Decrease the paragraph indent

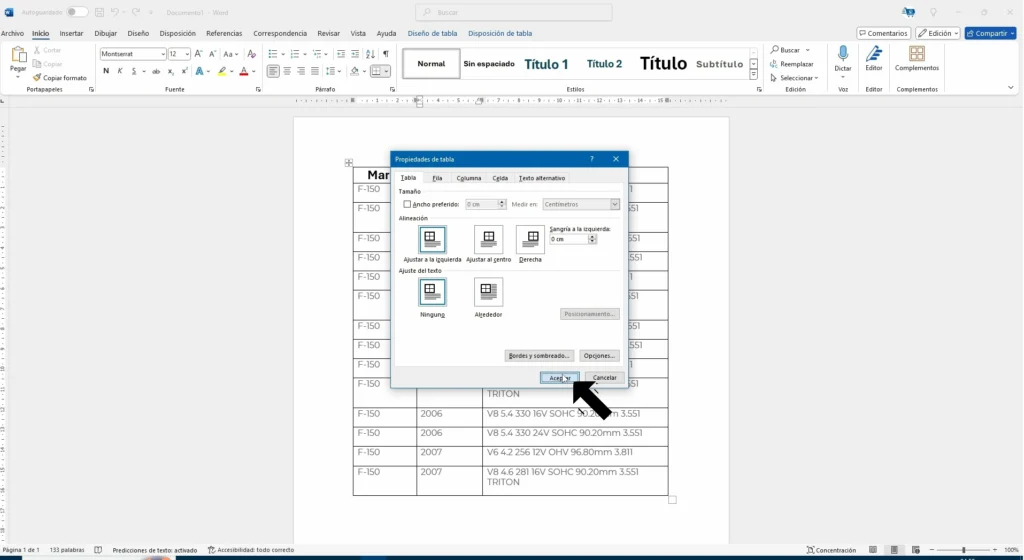click(x=341, y=54)
